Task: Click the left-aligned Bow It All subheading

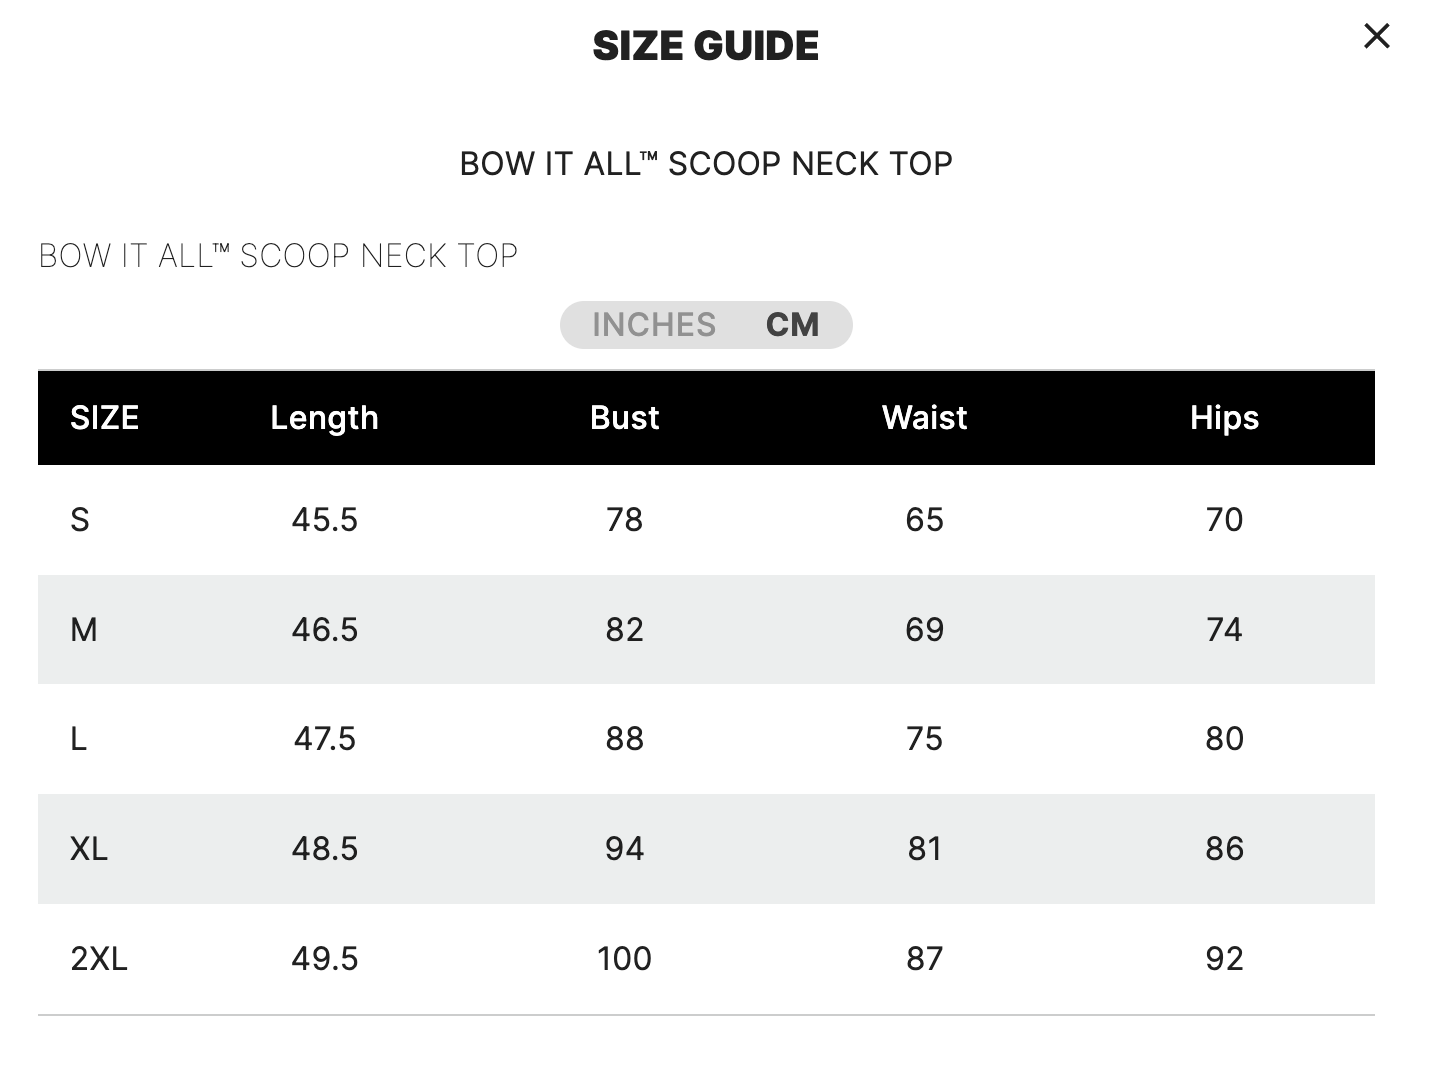Action: [278, 256]
